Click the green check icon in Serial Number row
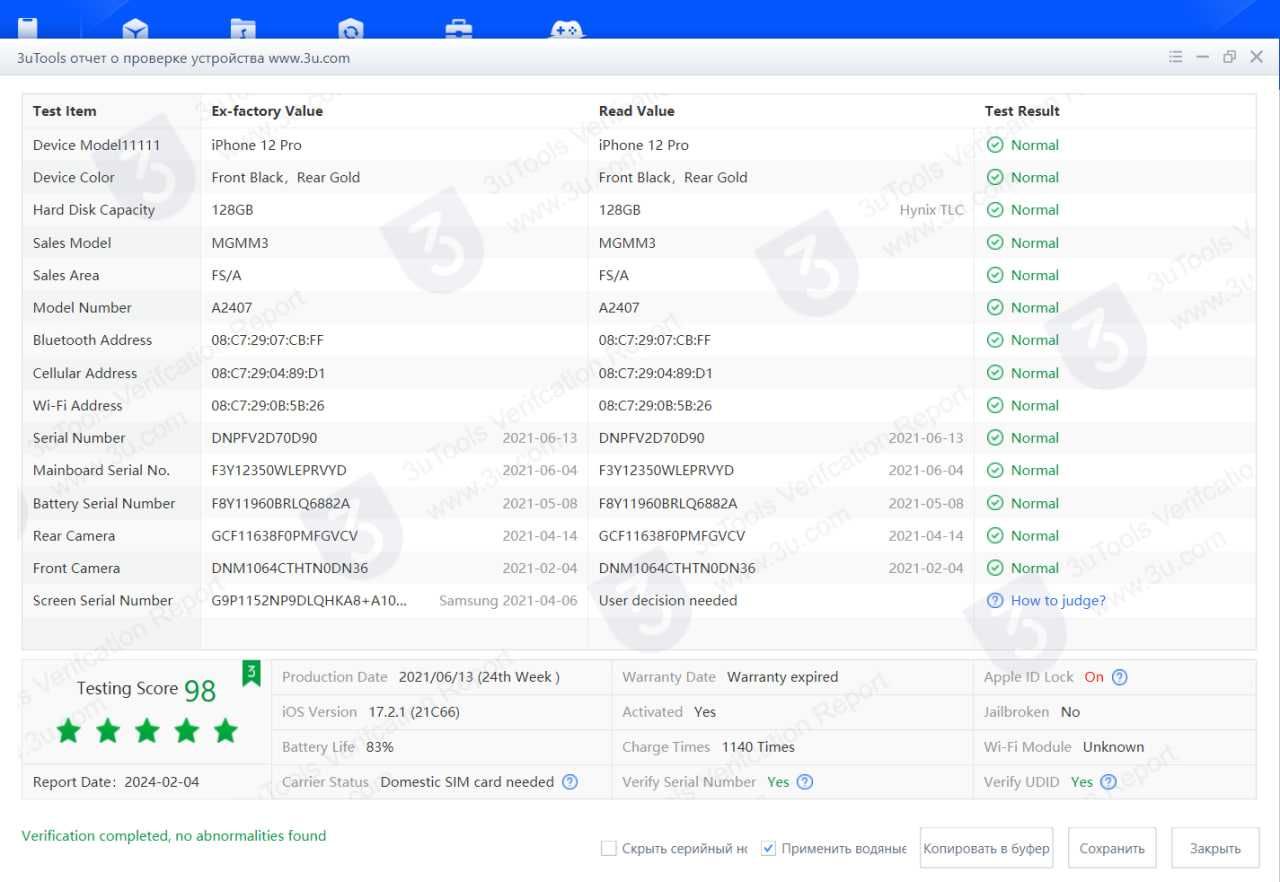The height and width of the screenshot is (882, 1280). (995, 438)
